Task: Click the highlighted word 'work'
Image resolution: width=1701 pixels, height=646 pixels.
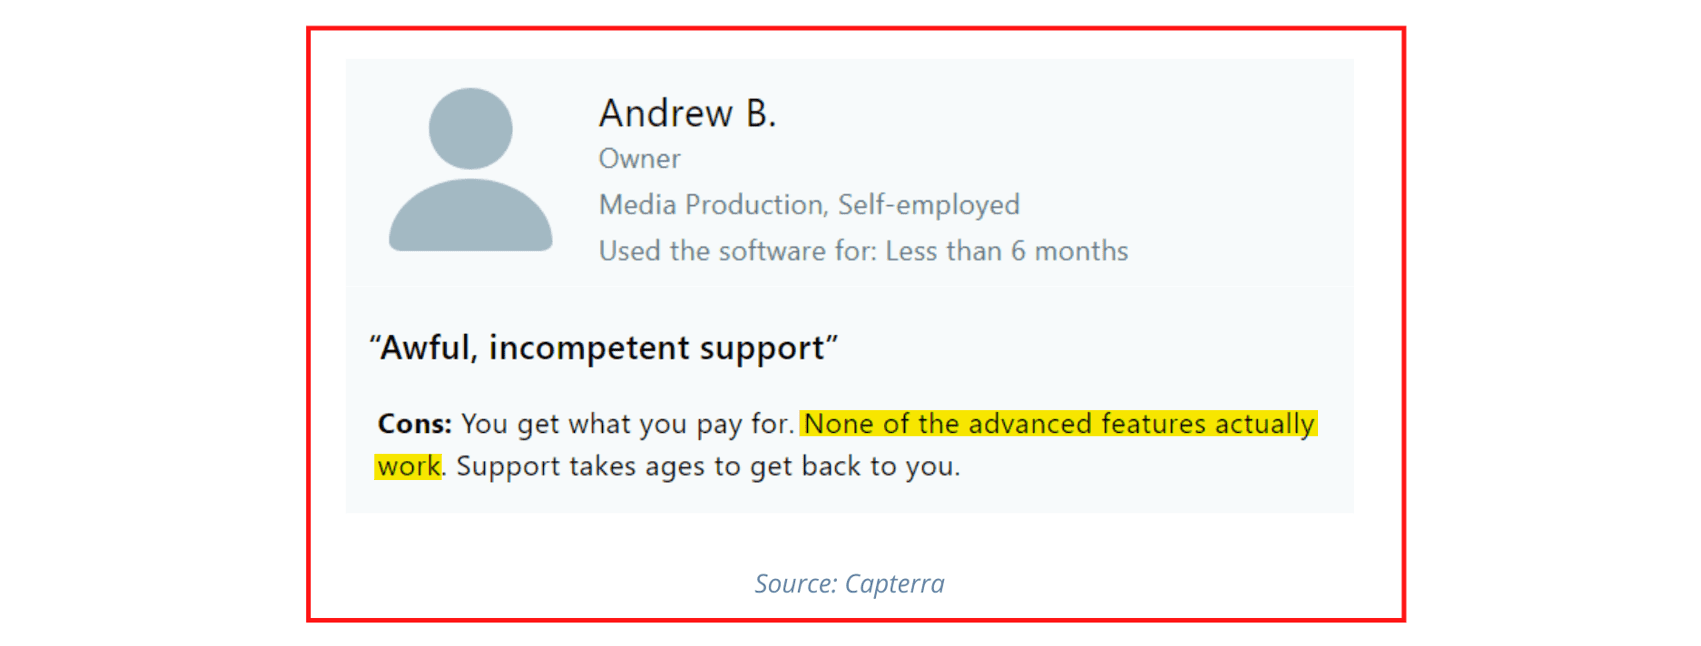Action: tap(409, 466)
